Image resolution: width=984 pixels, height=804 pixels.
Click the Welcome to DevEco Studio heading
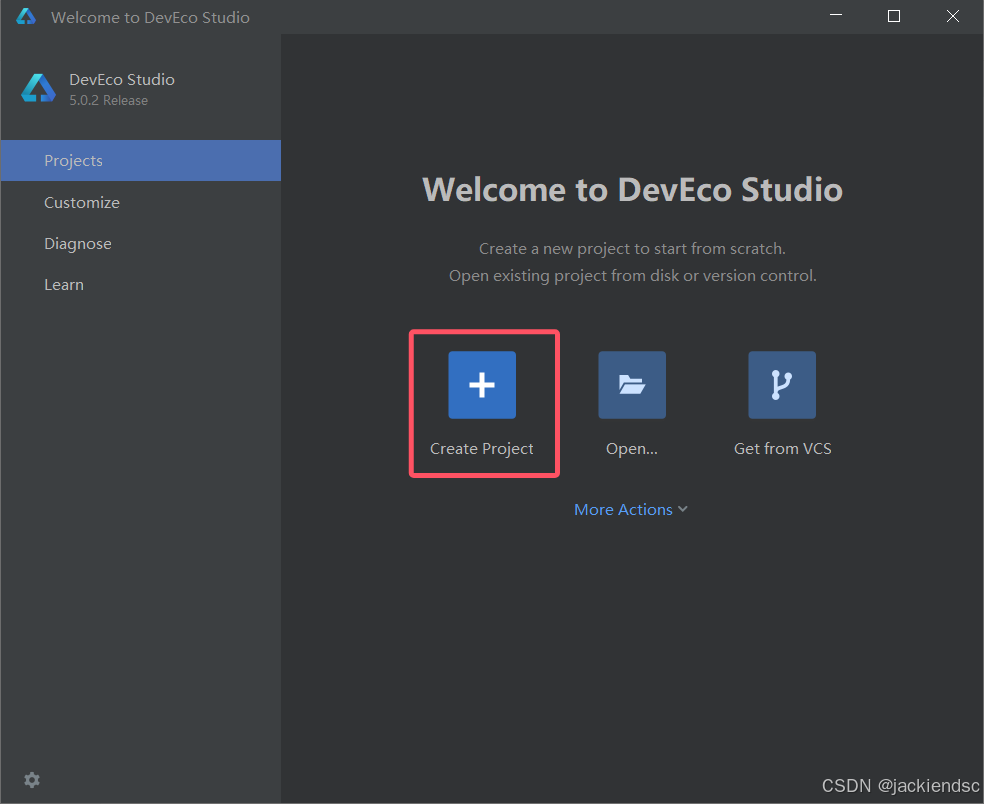click(633, 190)
